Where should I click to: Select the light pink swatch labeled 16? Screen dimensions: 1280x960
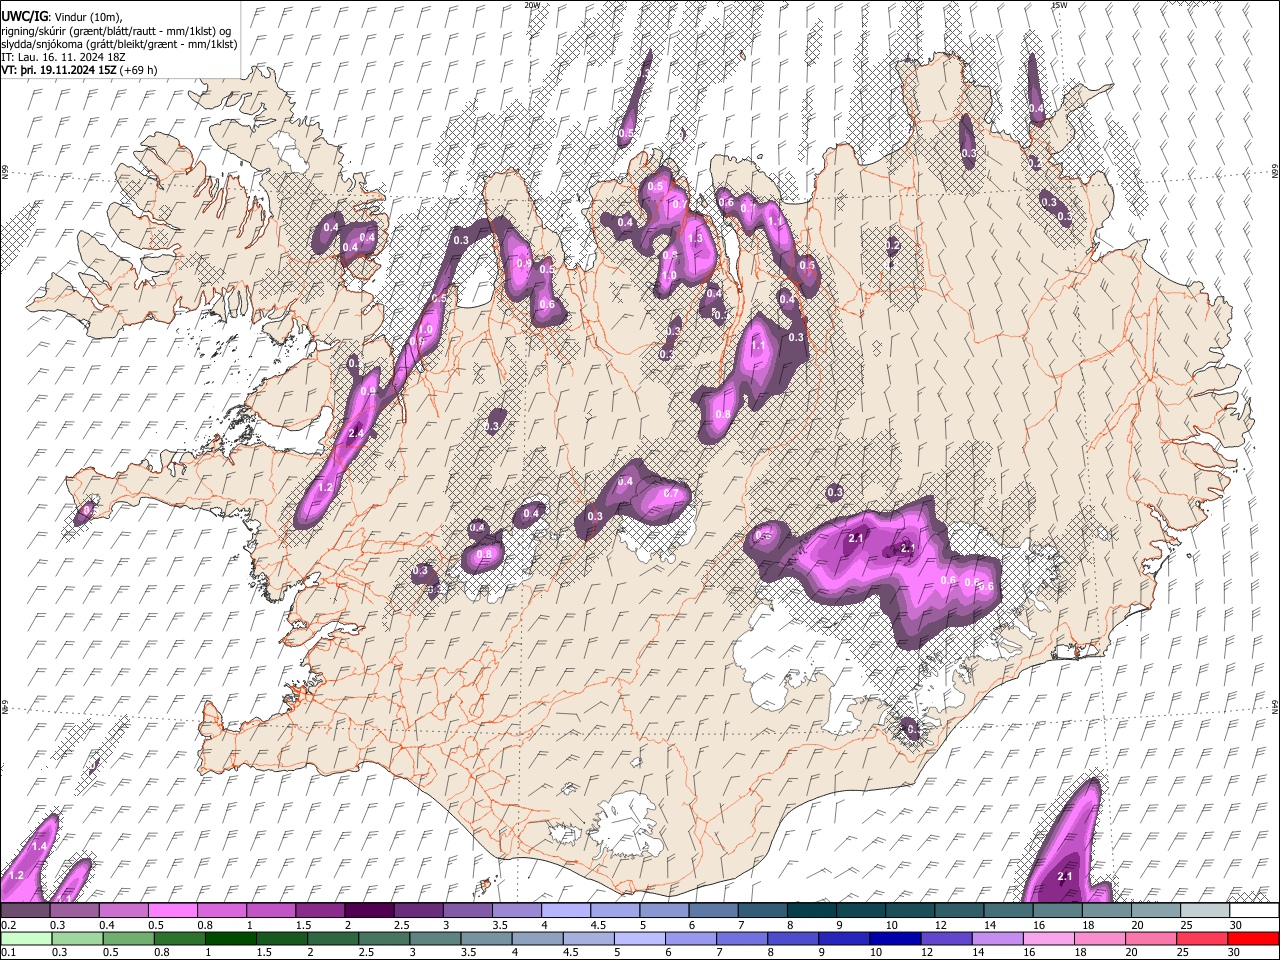pos(1049,938)
